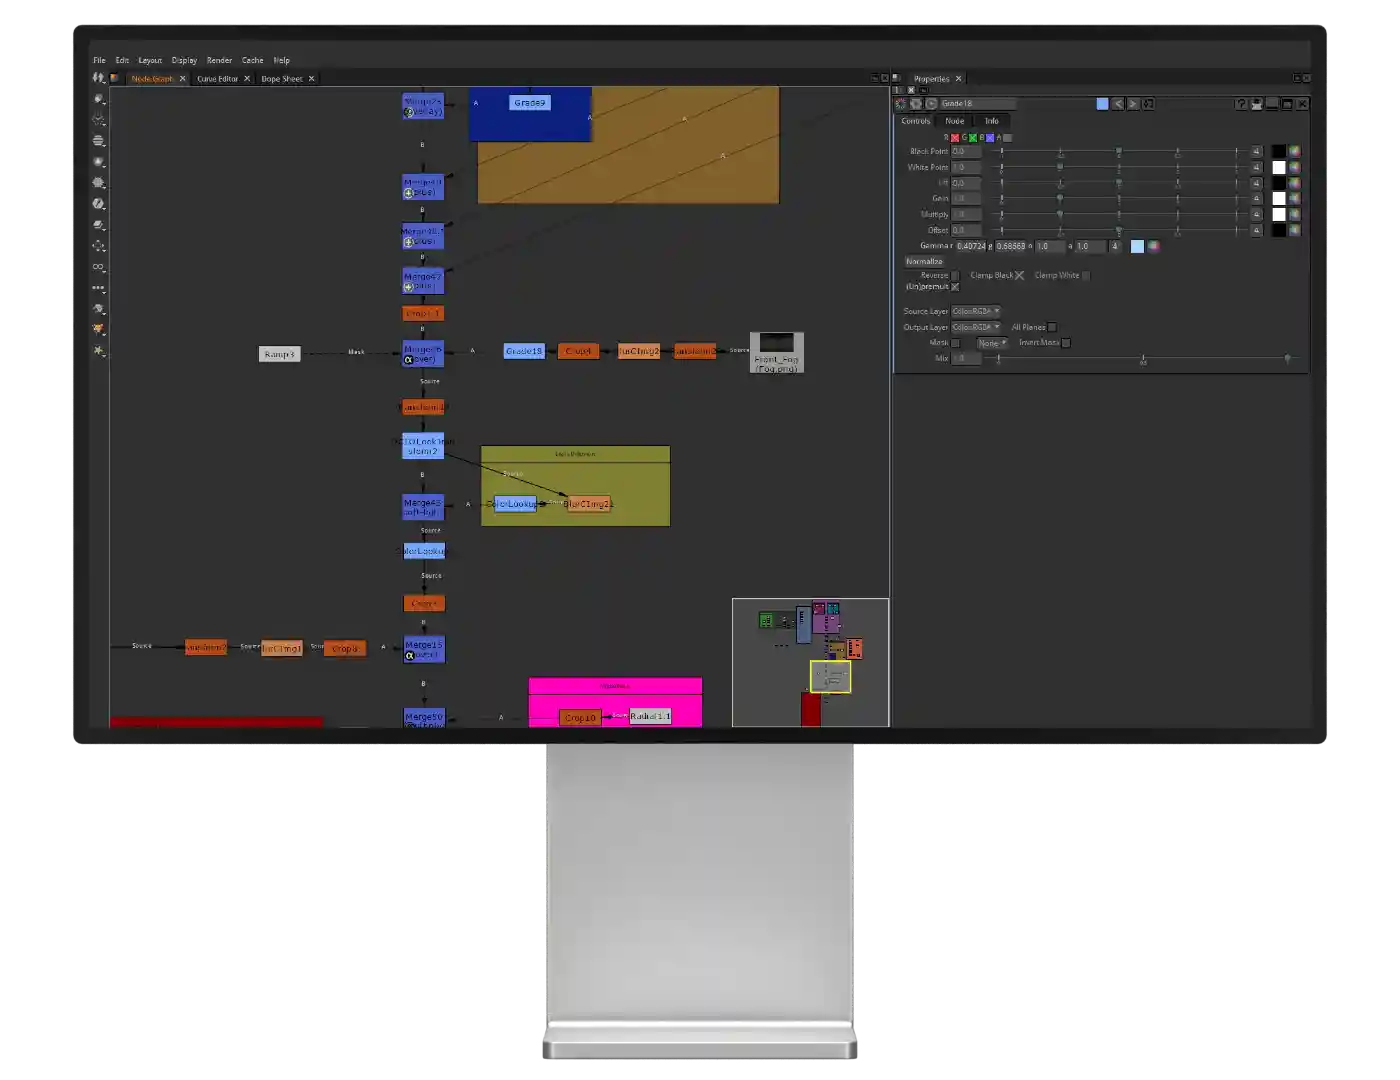
Task: Uncheck the (Un)premult checkbox
Action: click(x=955, y=287)
